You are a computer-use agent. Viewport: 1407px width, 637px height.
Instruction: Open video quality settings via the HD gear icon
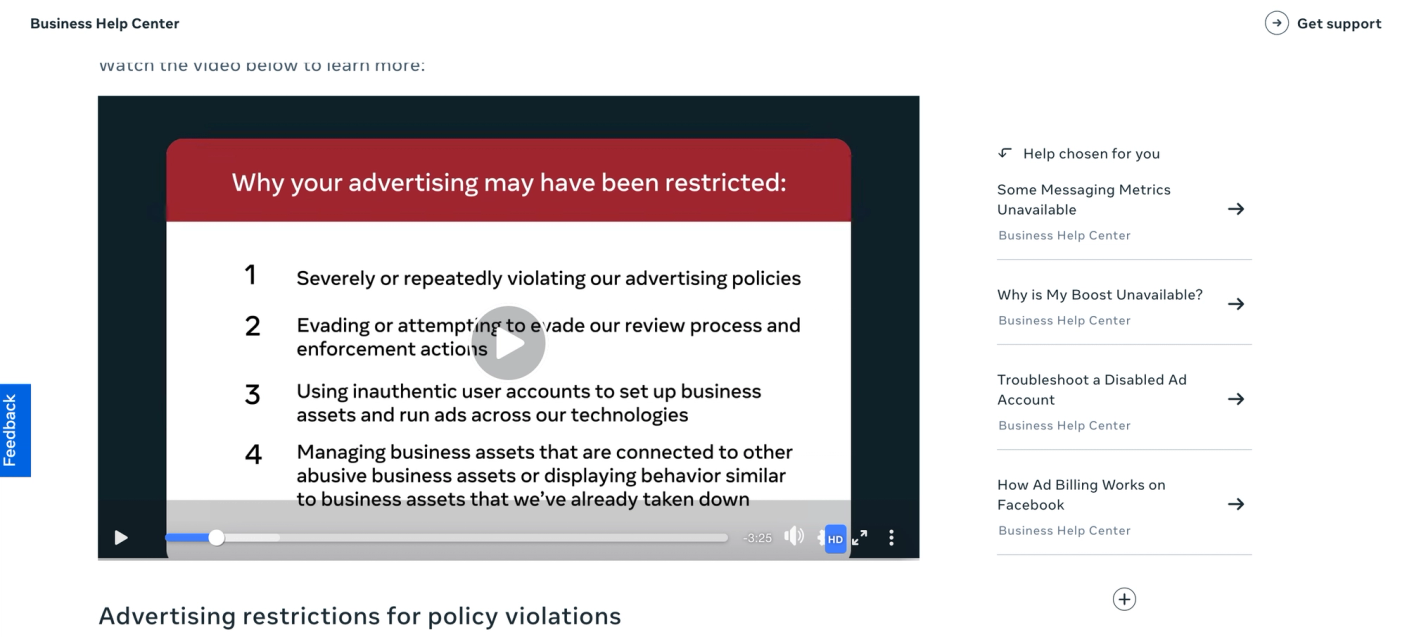tap(832, 539)
